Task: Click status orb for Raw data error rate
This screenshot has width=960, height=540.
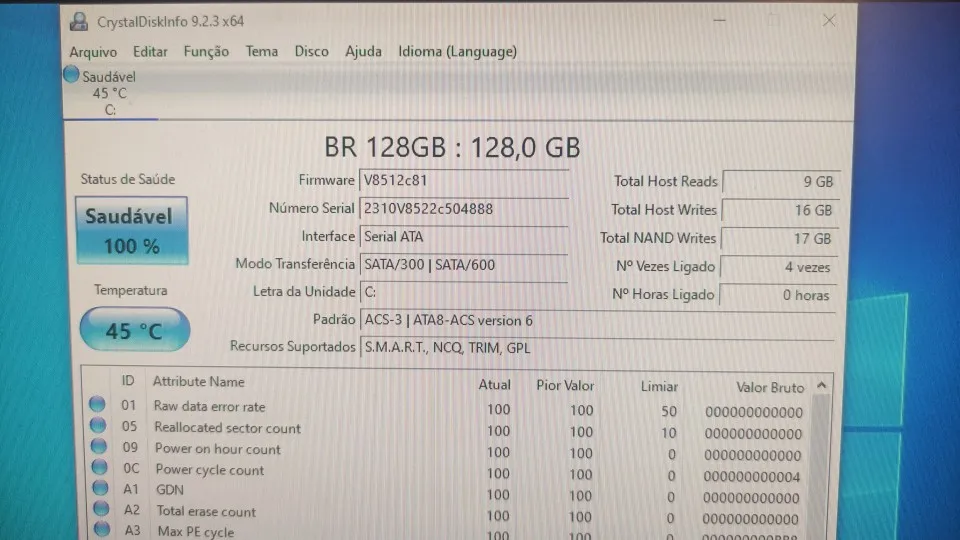Action: (x=97, y=405)
